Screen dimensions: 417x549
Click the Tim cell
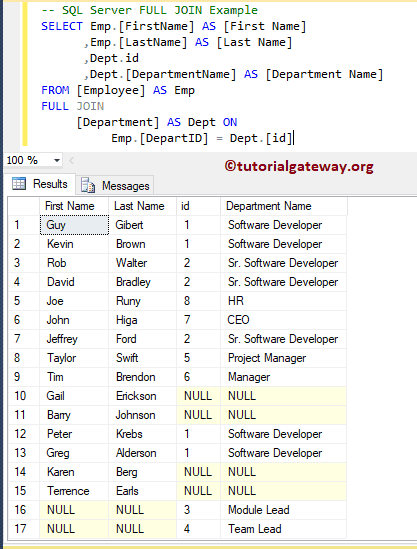(74, 377)
